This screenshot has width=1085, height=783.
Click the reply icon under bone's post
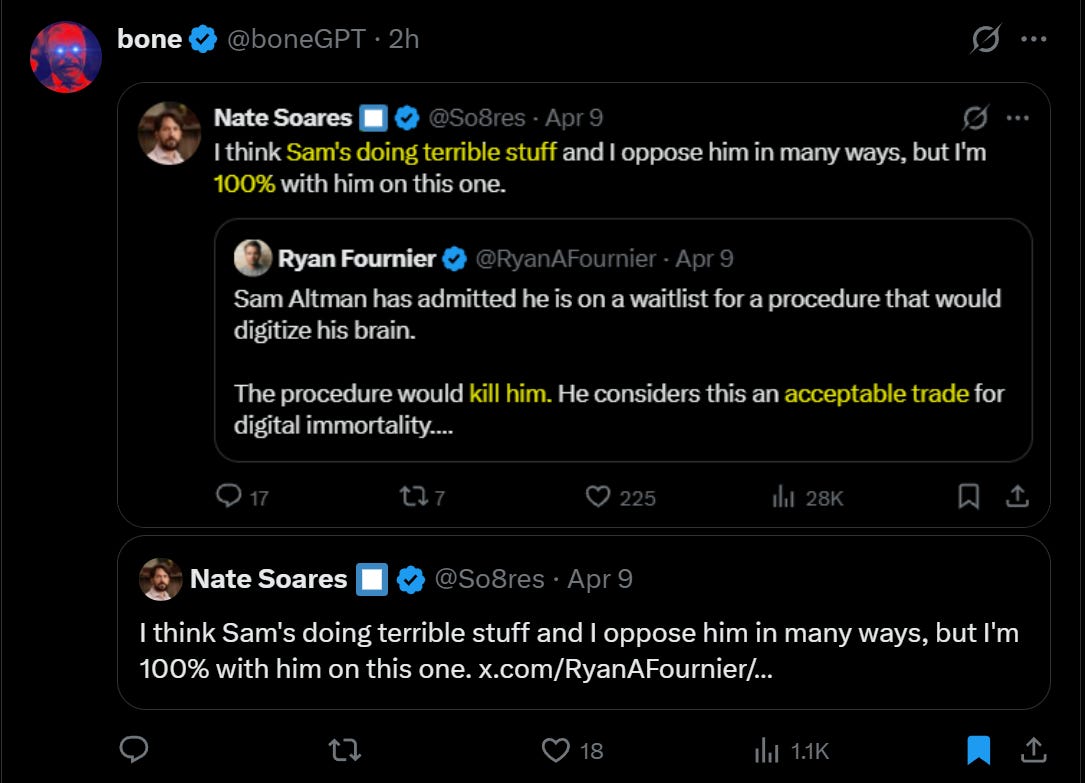134,750
